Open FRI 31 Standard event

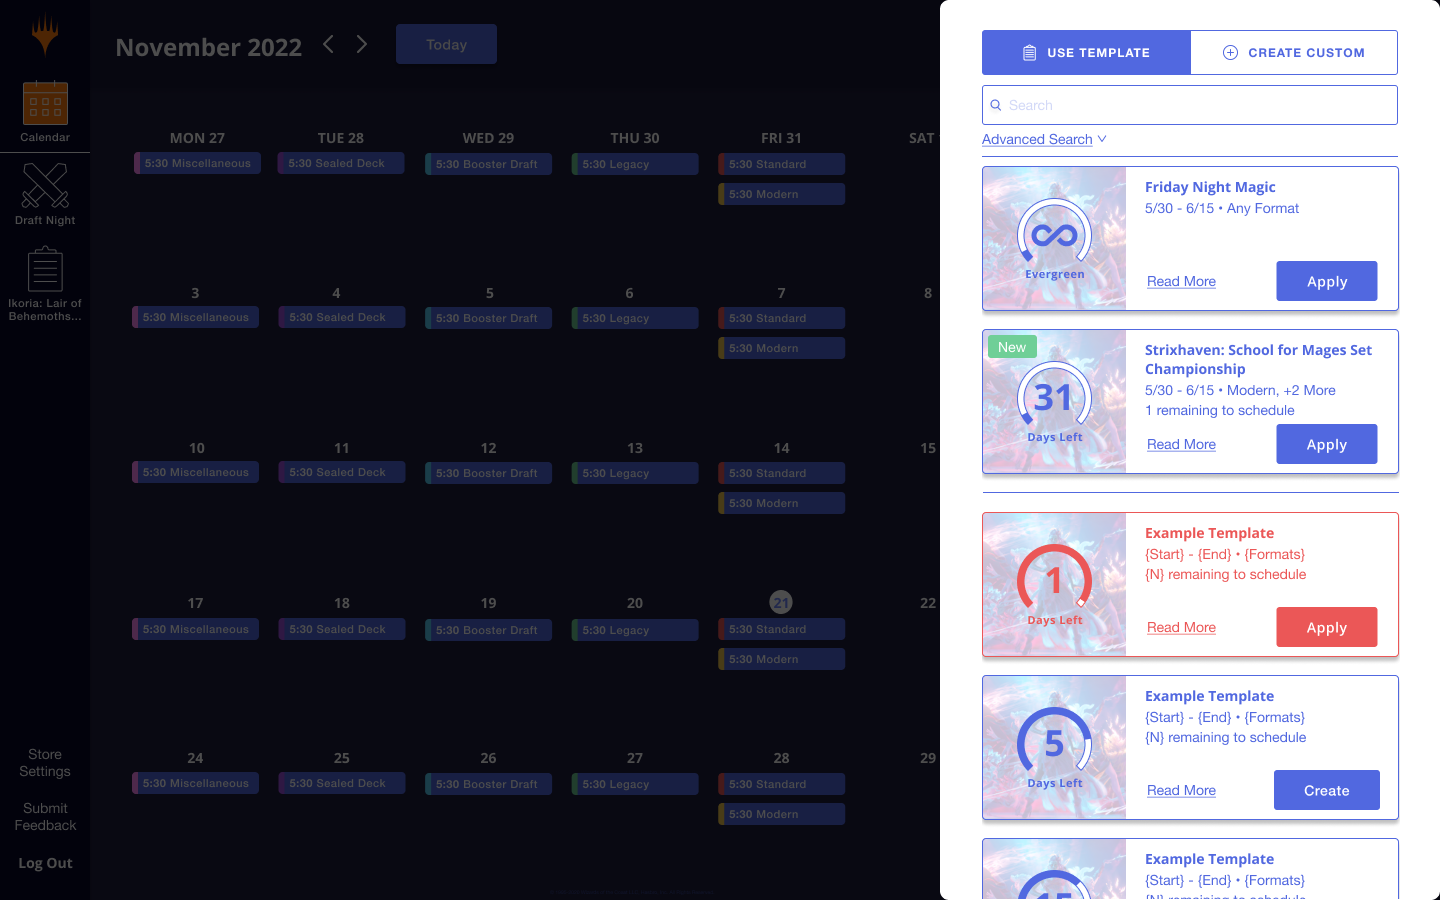[781, 164]
